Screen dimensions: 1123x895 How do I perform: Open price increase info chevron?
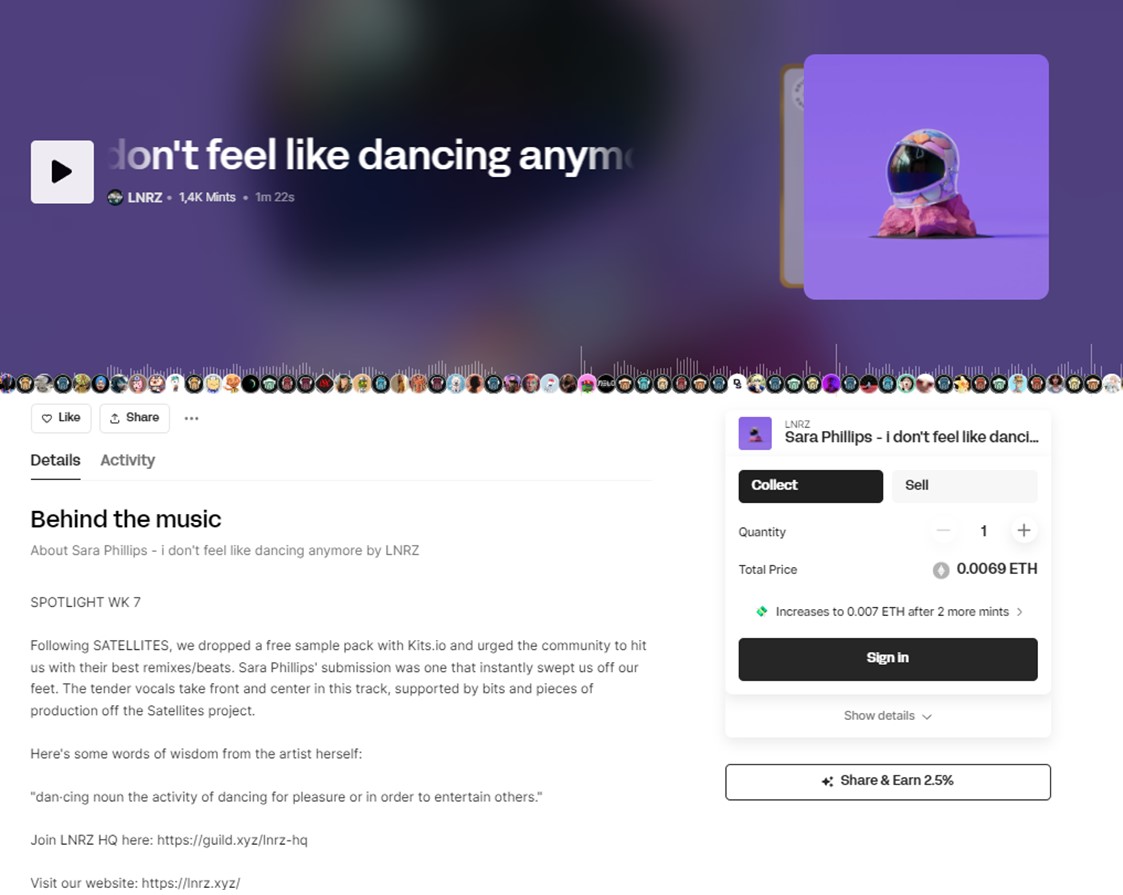click(1020, 611)
